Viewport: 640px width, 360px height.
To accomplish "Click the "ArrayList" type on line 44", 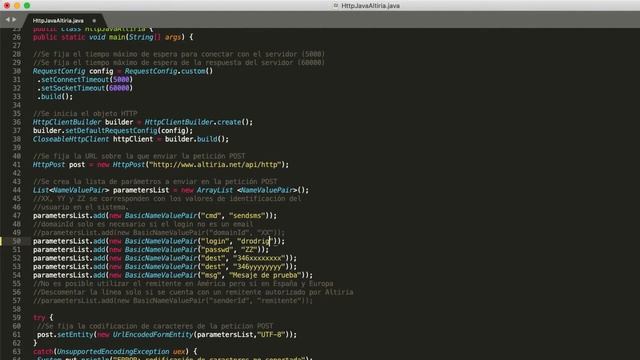I will point(215,190).
